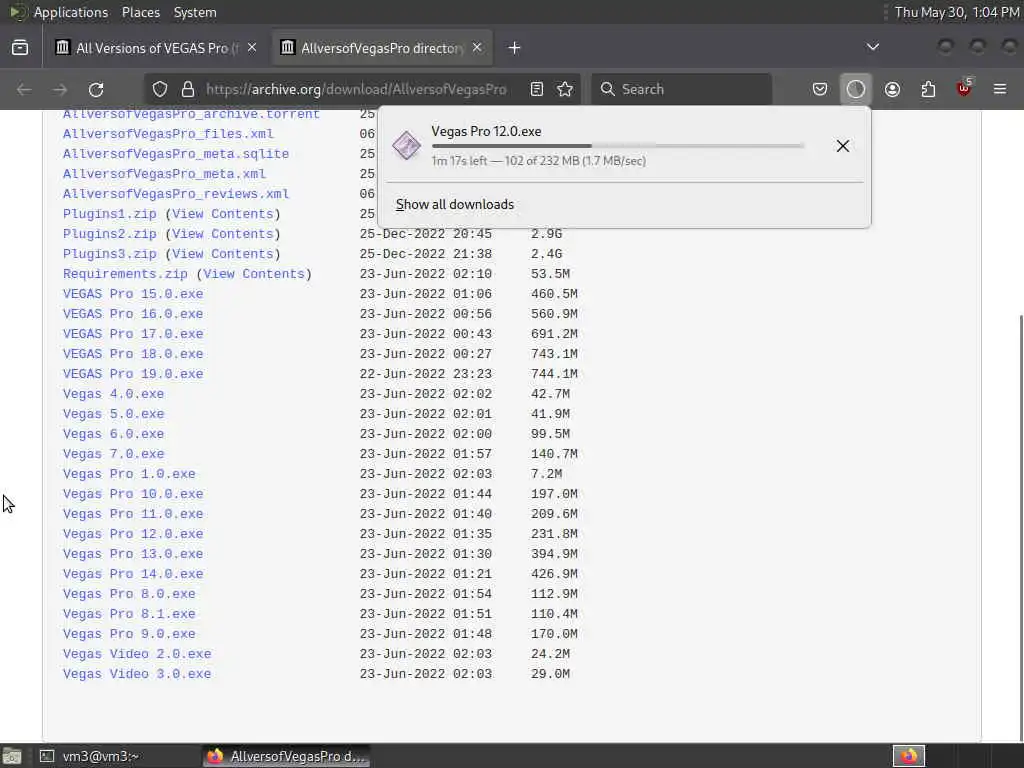Select the AllversofVegasPro directory tab

click(x=382, y=48)
